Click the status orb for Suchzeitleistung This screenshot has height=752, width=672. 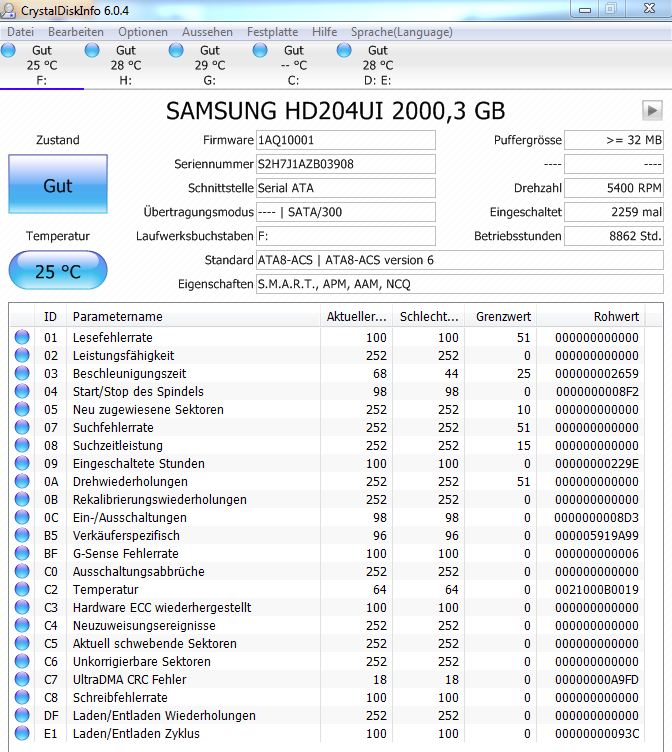tap(22, 445)
